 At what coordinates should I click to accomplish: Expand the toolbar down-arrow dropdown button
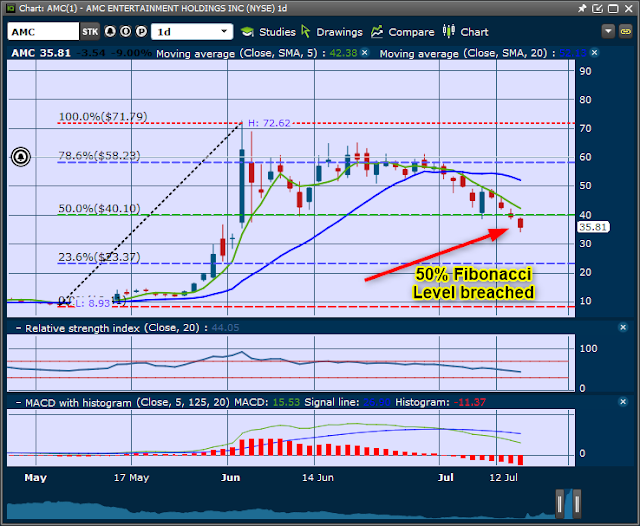coord(608,31)
